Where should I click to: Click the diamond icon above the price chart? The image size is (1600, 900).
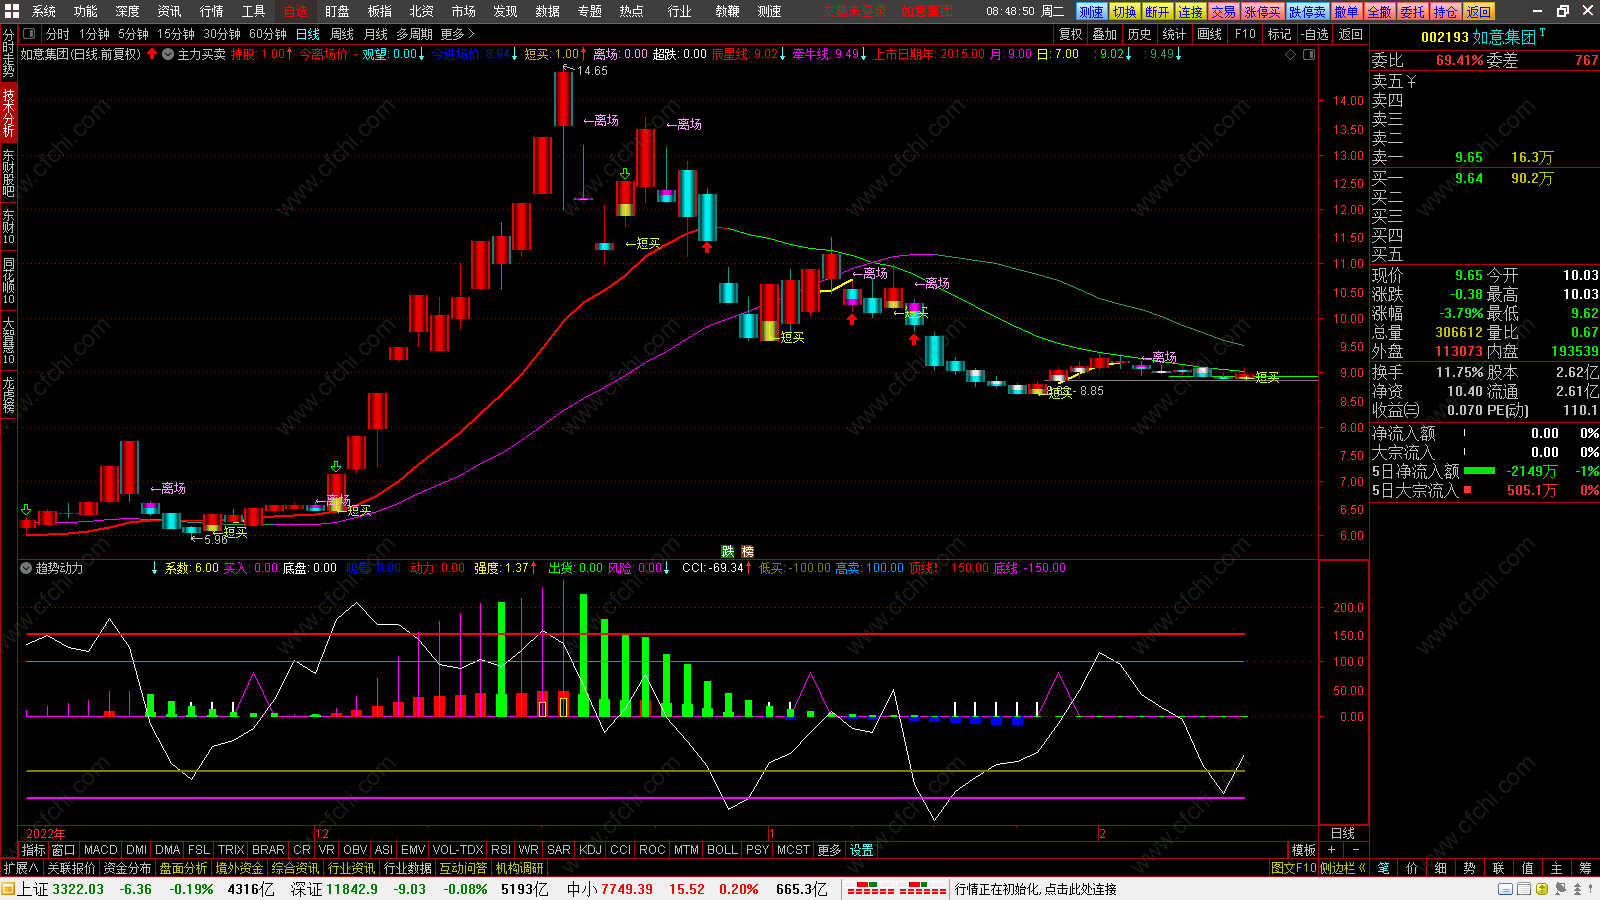pos(1290,54)
